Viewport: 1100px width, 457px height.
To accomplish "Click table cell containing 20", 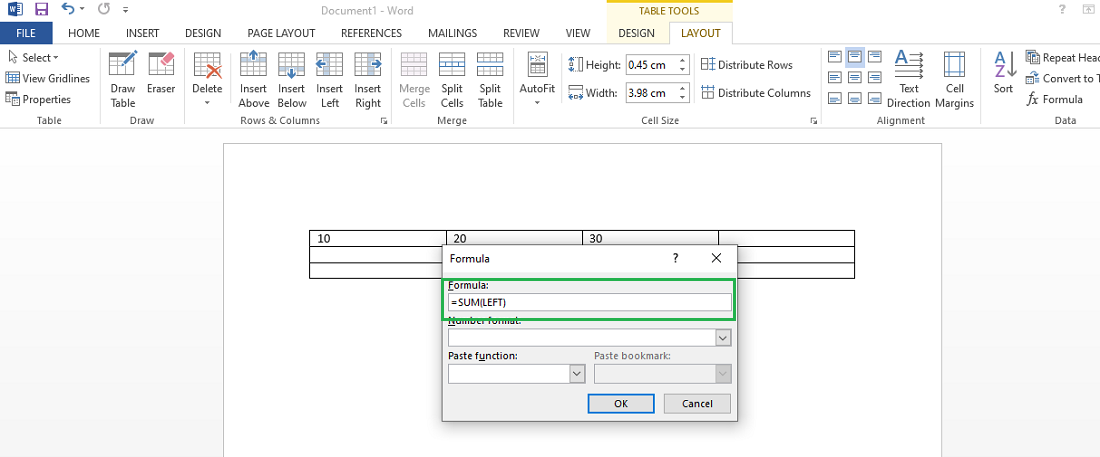I will [514, 238].
